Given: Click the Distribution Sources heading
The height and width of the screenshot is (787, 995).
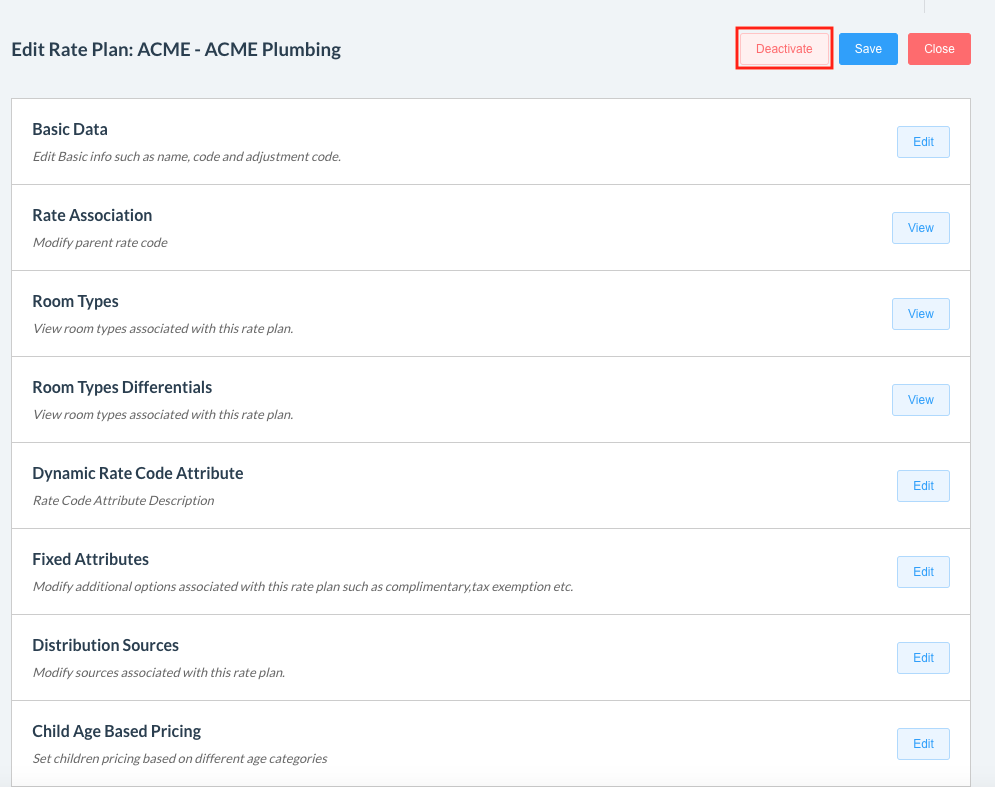Looking at the screenshot, I should coord(105,645).
